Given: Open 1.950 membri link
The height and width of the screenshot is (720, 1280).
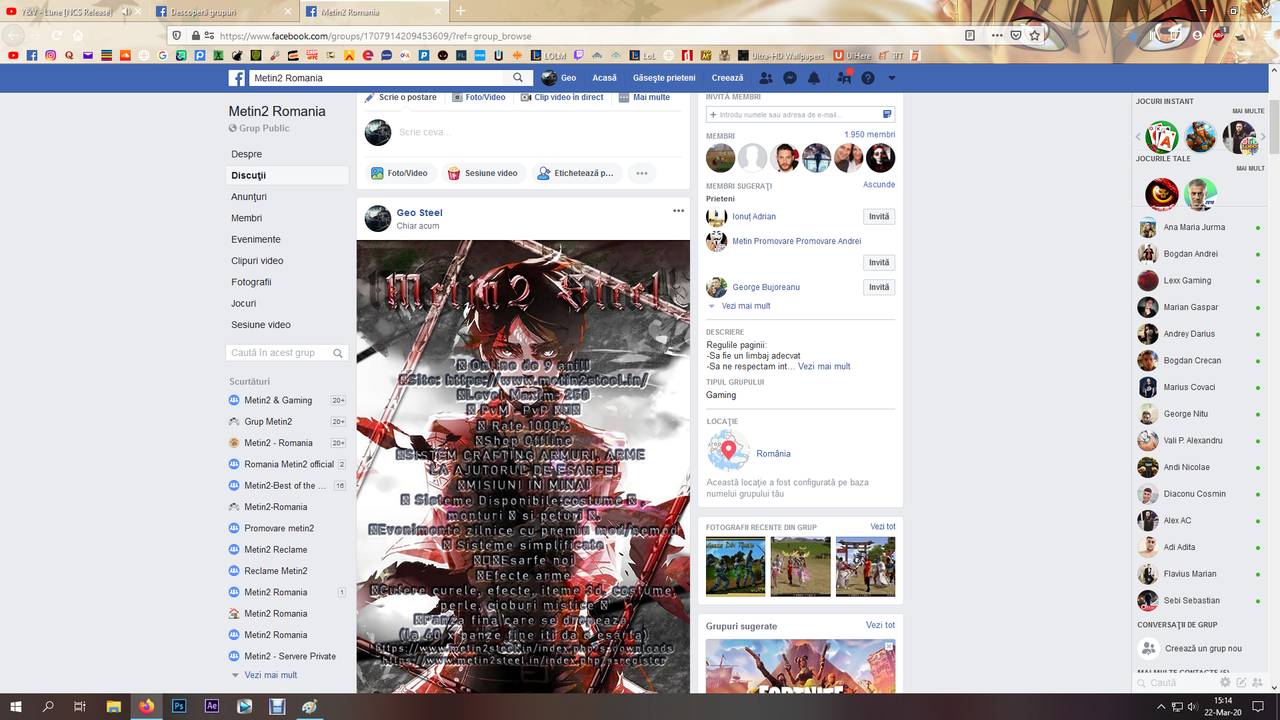Looking at the screenshot, I should [x=869, y=134].
